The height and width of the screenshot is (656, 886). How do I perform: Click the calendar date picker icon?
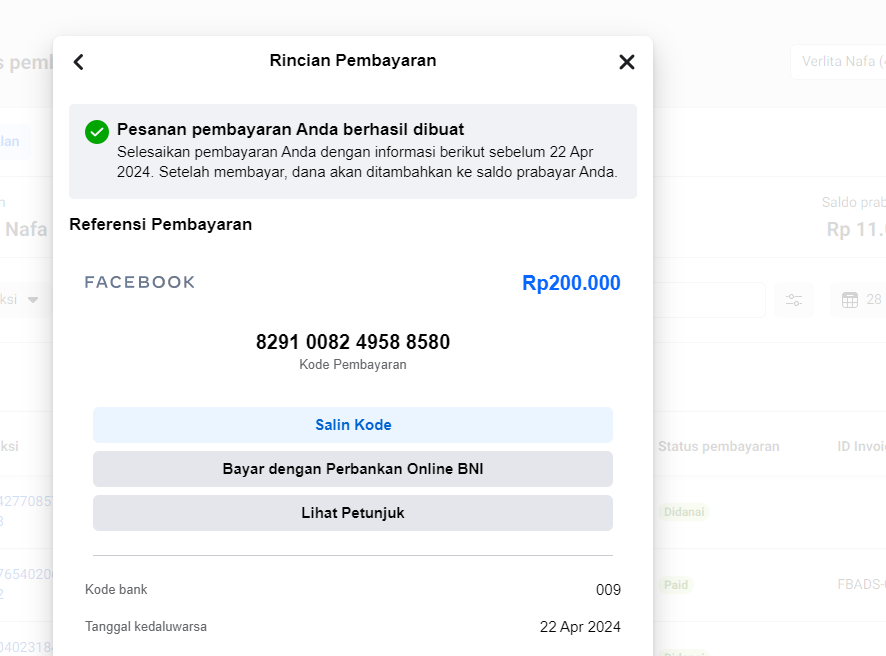tap(850, 300)
